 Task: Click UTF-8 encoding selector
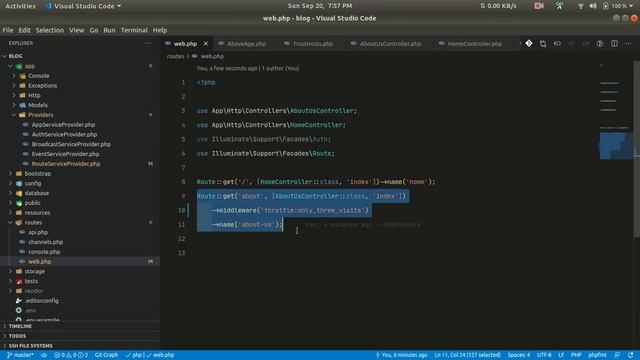544,355
